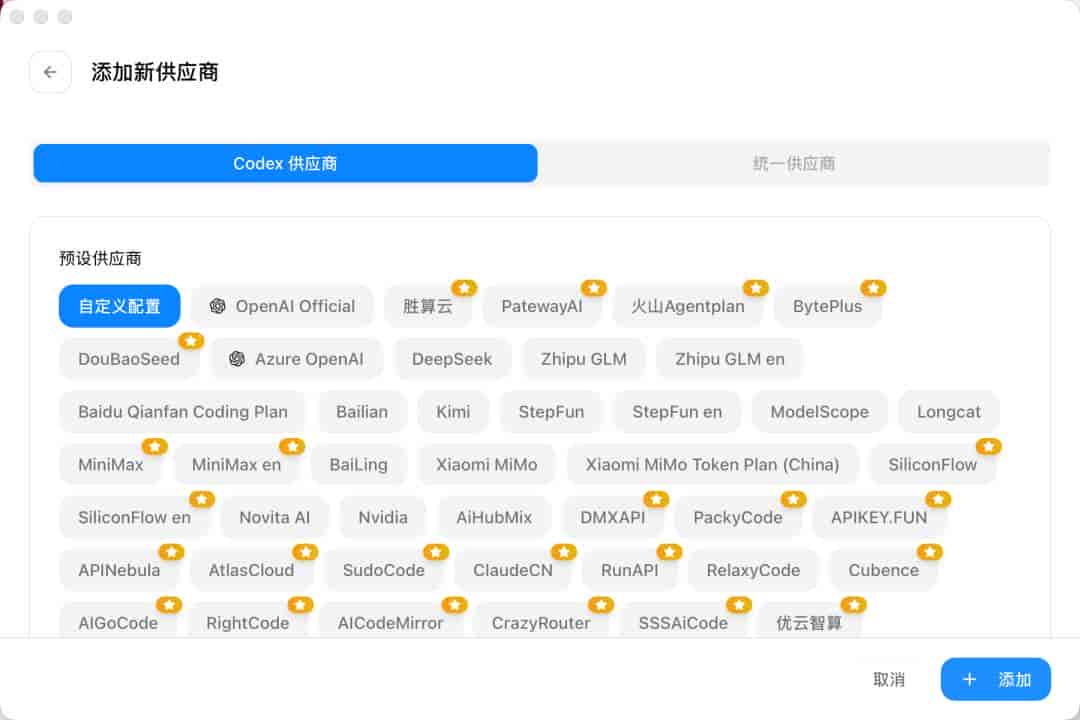The width and height of the screenshot is (1080, 720).
Task: Pick Nvidia provider preset
Action: coord(383,517)
